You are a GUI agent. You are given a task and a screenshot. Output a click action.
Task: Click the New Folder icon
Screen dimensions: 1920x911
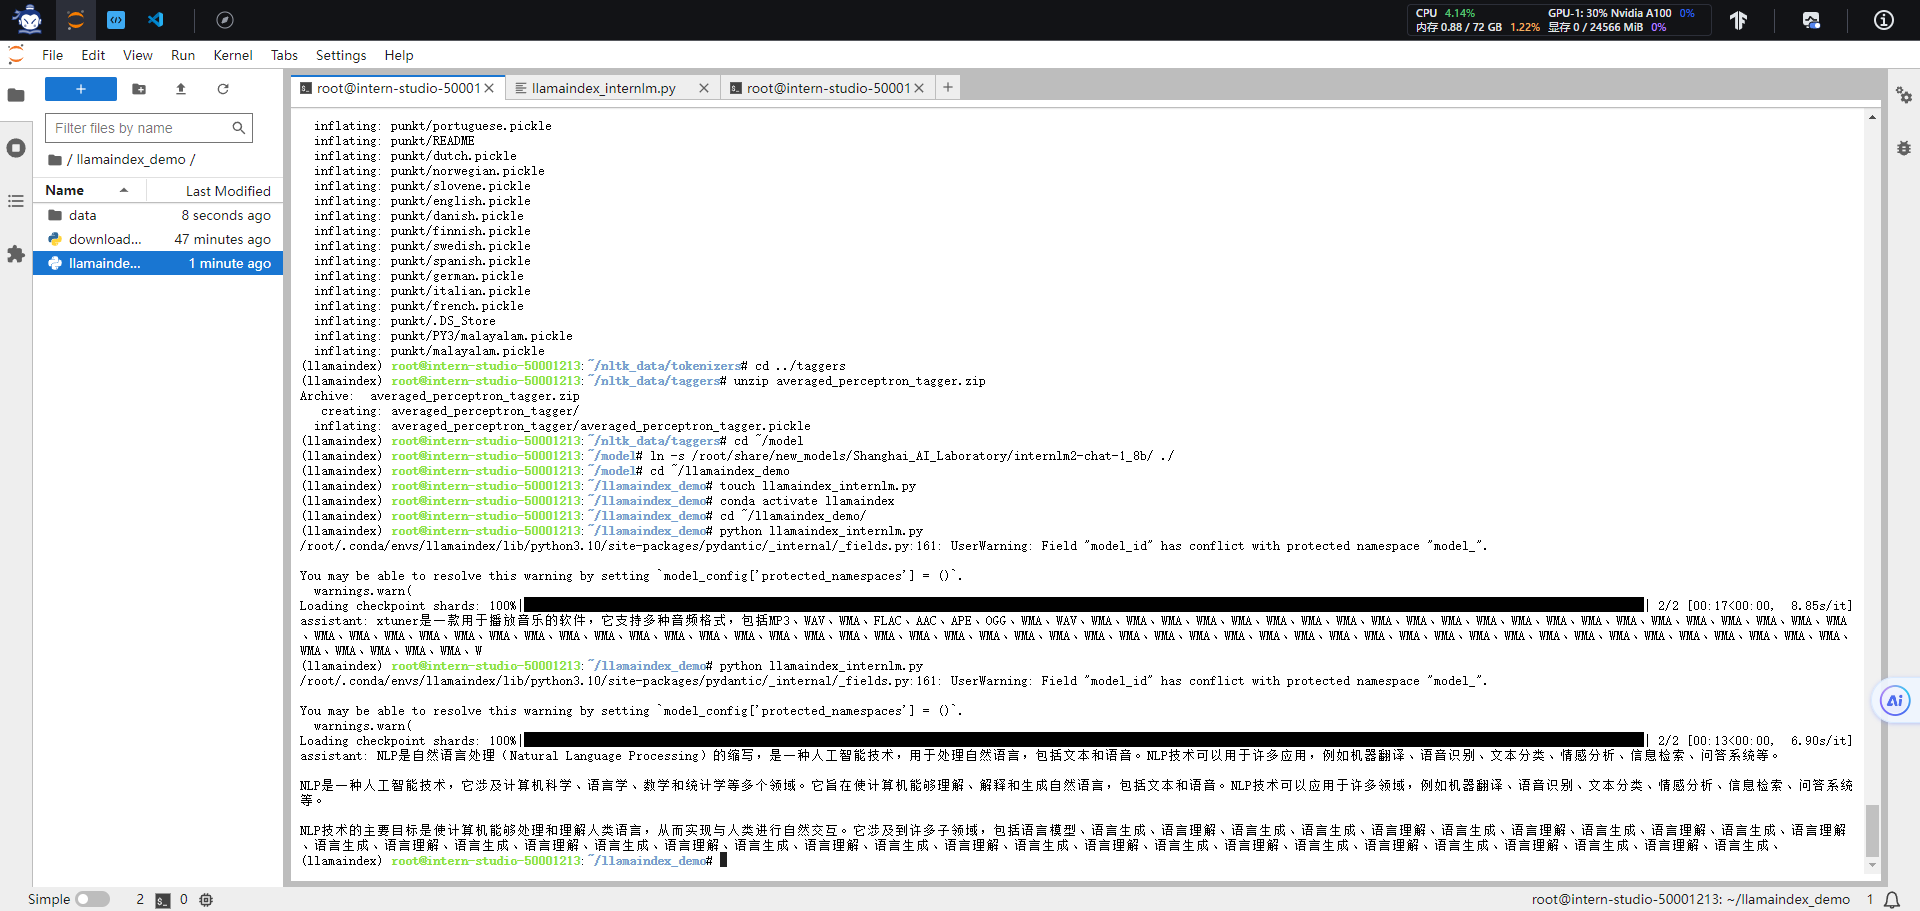(x=139, y=89)
